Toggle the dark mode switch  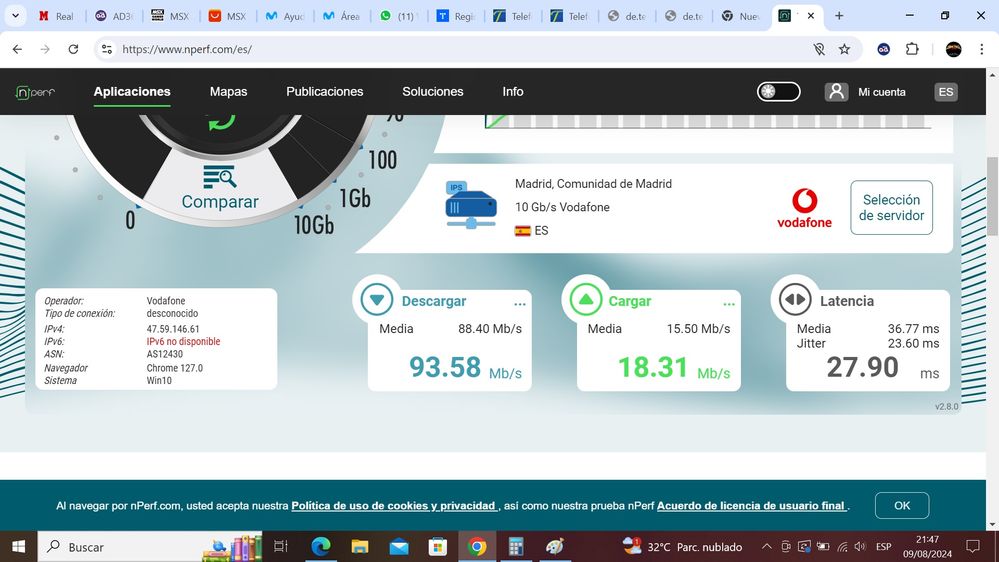(x=778, y=92)
